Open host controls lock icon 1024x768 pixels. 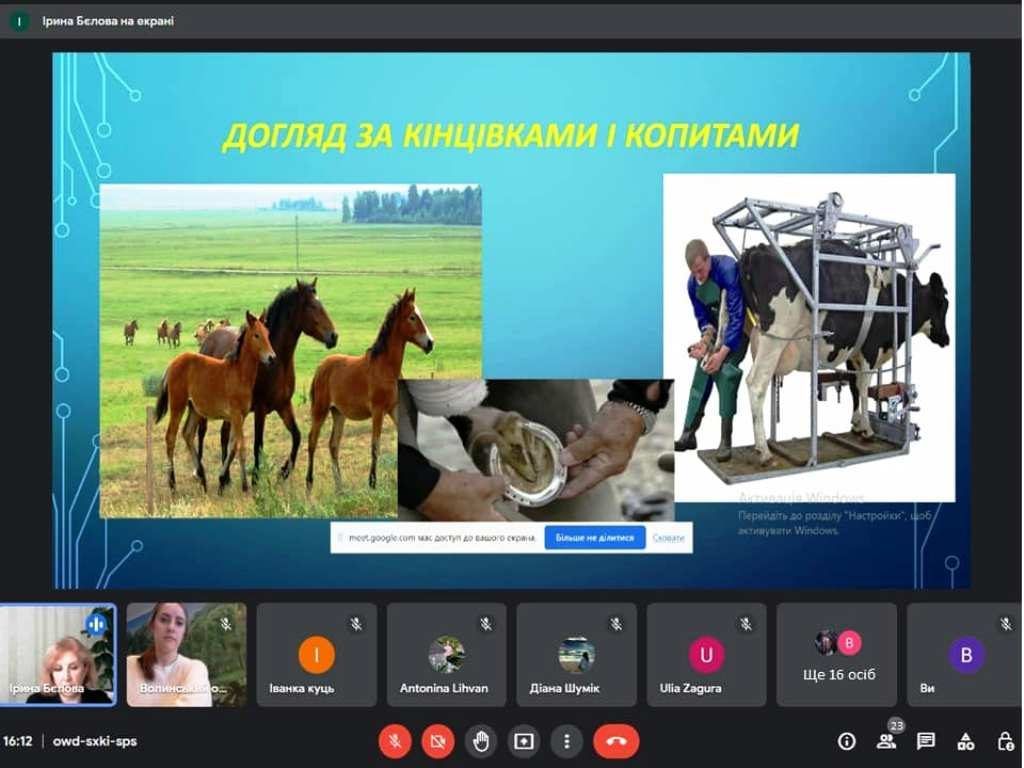(1006, 741)
